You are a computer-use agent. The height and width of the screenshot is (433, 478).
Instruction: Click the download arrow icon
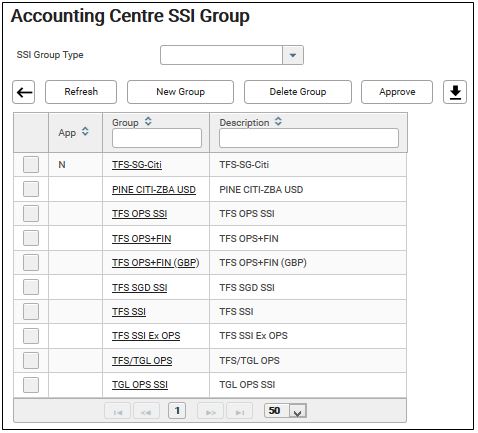(x=455, y=92)
